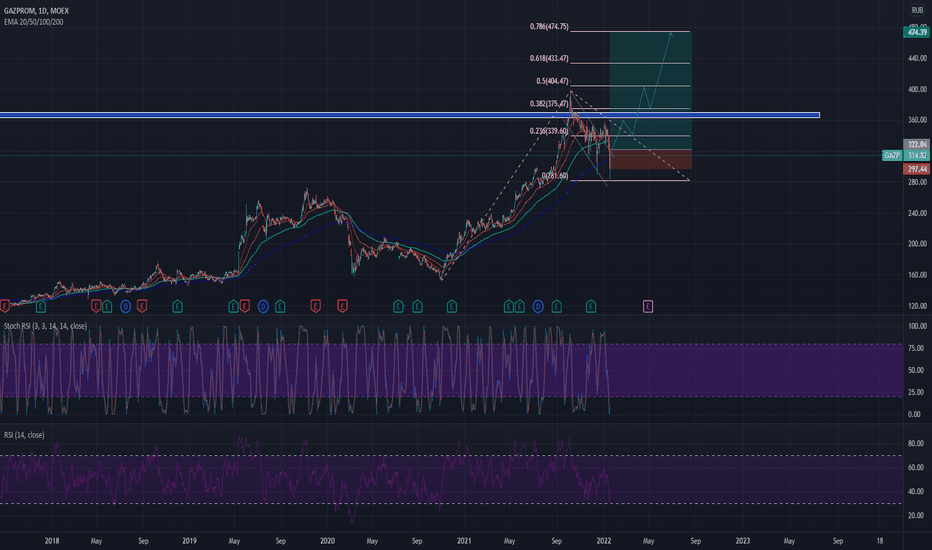
Task: Click the 0.5(404.47) Fibonacci label
Action: click(x=552, y=81)
